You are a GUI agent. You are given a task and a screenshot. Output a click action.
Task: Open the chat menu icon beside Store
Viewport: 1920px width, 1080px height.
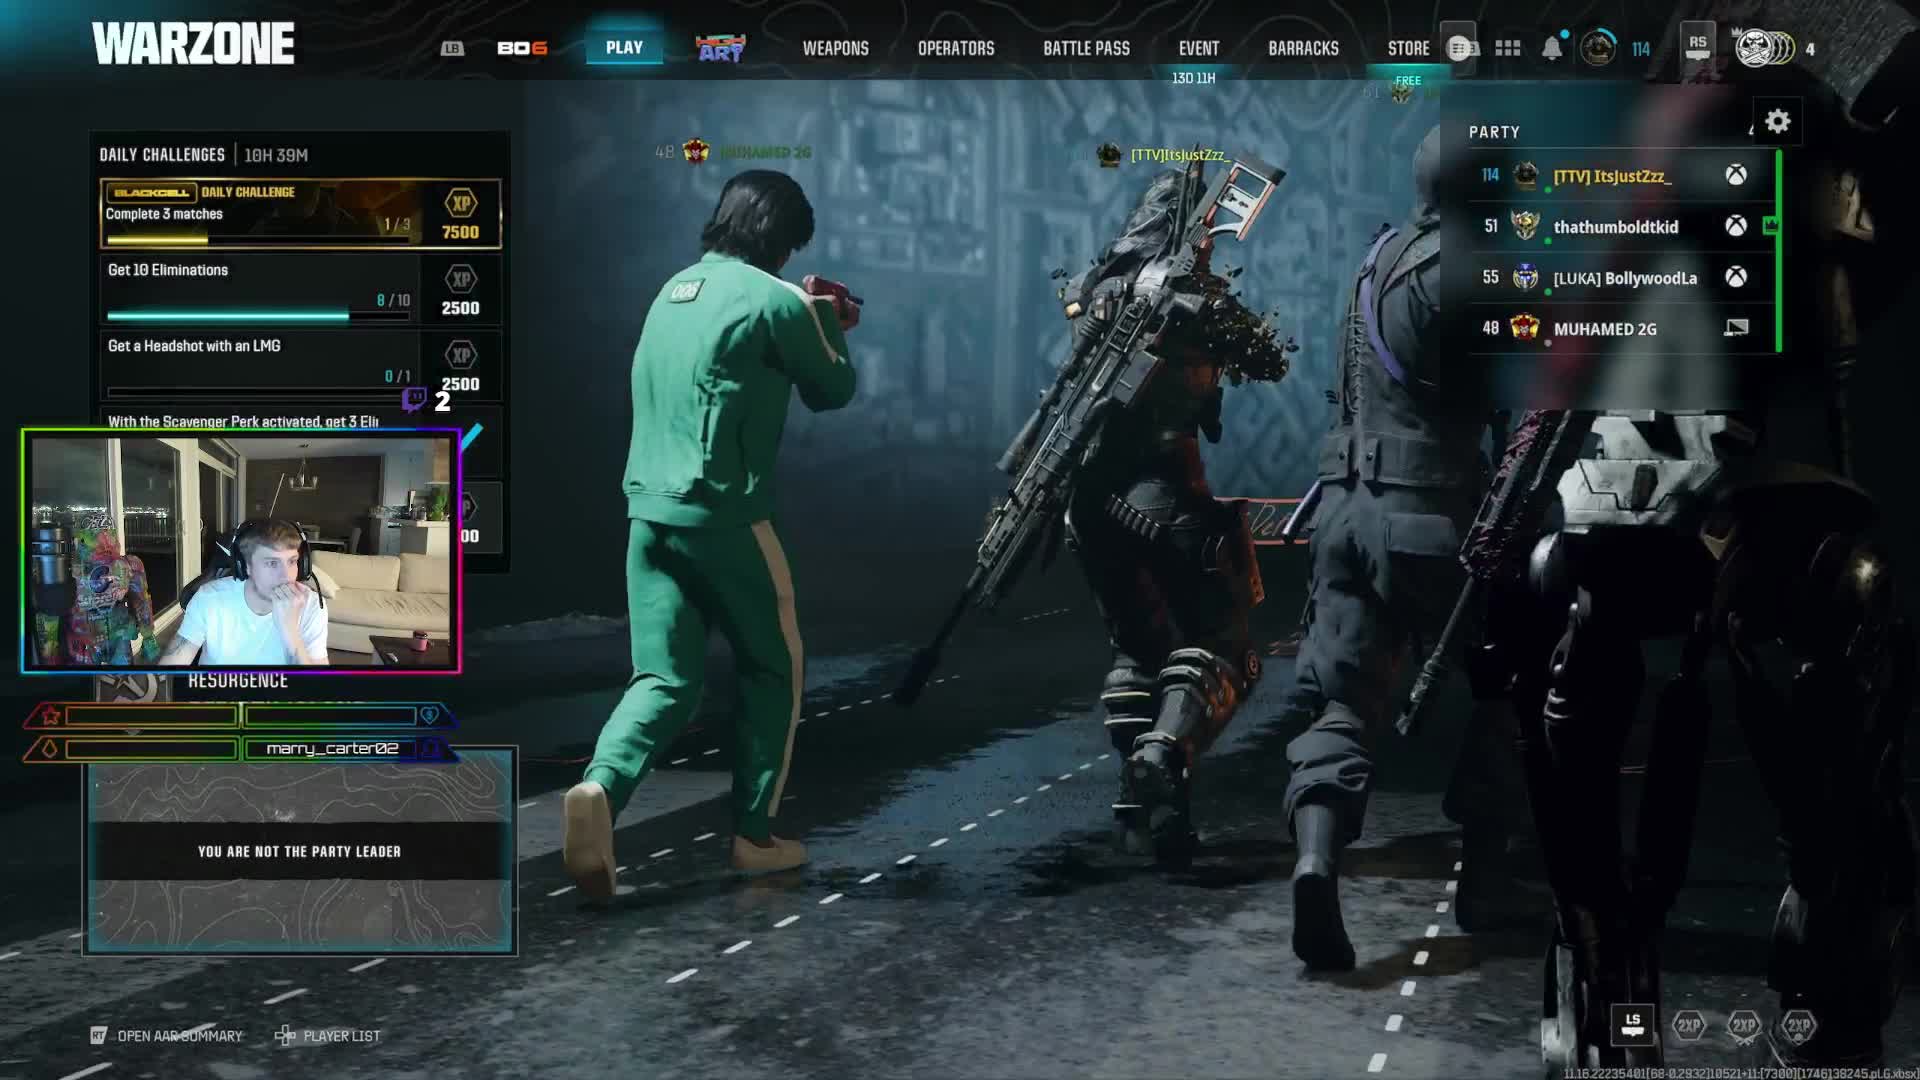coord(1459,48)
